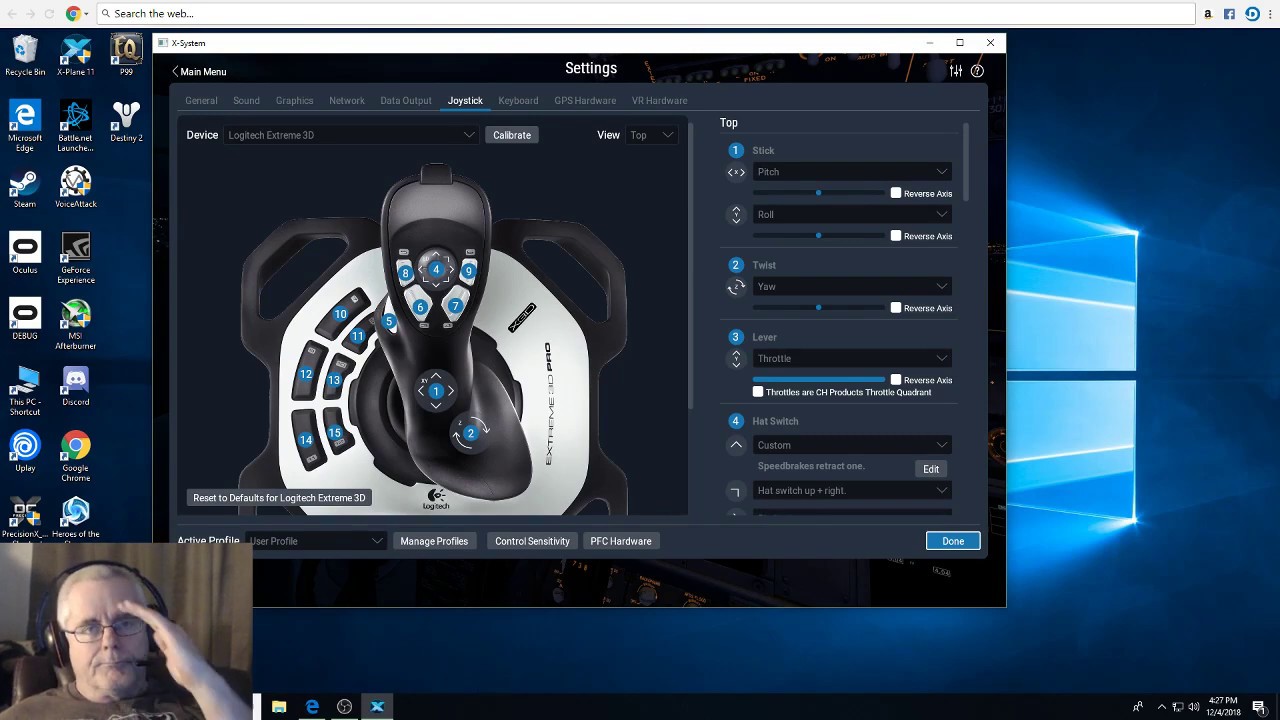Image resolution: width=1280 pixels, height=720 pixels.
Task: Select joystick base button 13 marker
Action: [334, 380]
